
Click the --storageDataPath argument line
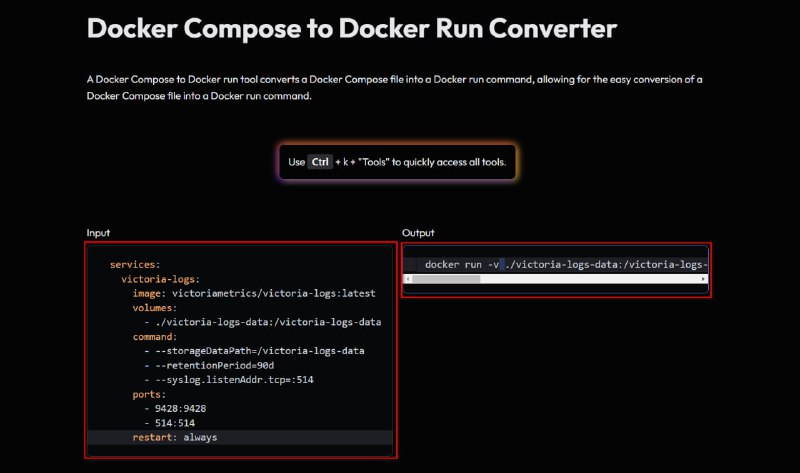coord(254,351)
